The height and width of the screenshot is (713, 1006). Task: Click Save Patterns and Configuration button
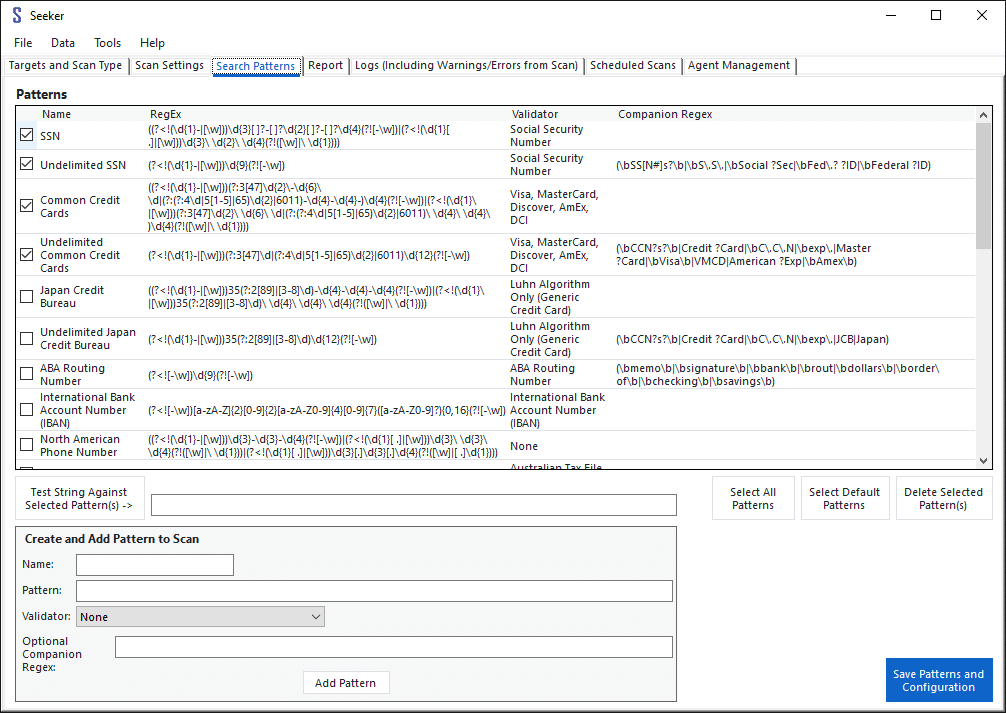[939, 680]
